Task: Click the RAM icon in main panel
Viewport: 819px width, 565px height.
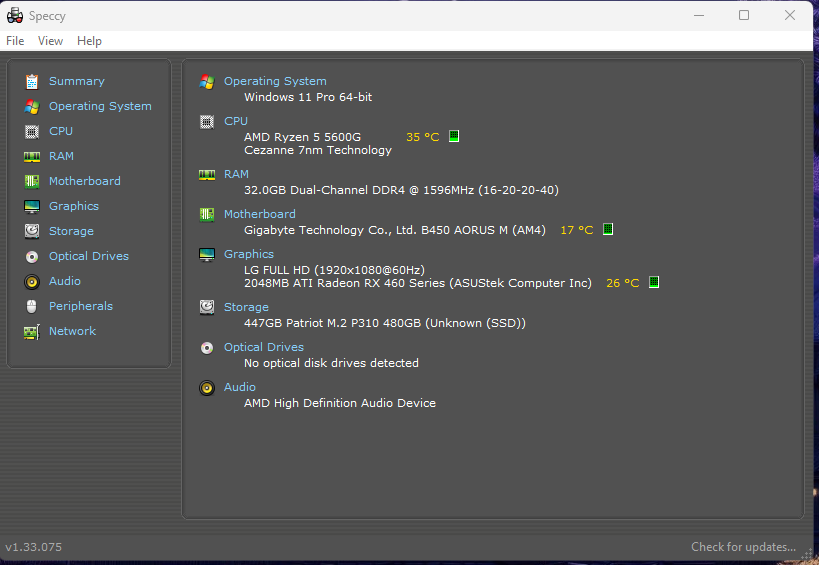Action: click(x=207, y=174)
